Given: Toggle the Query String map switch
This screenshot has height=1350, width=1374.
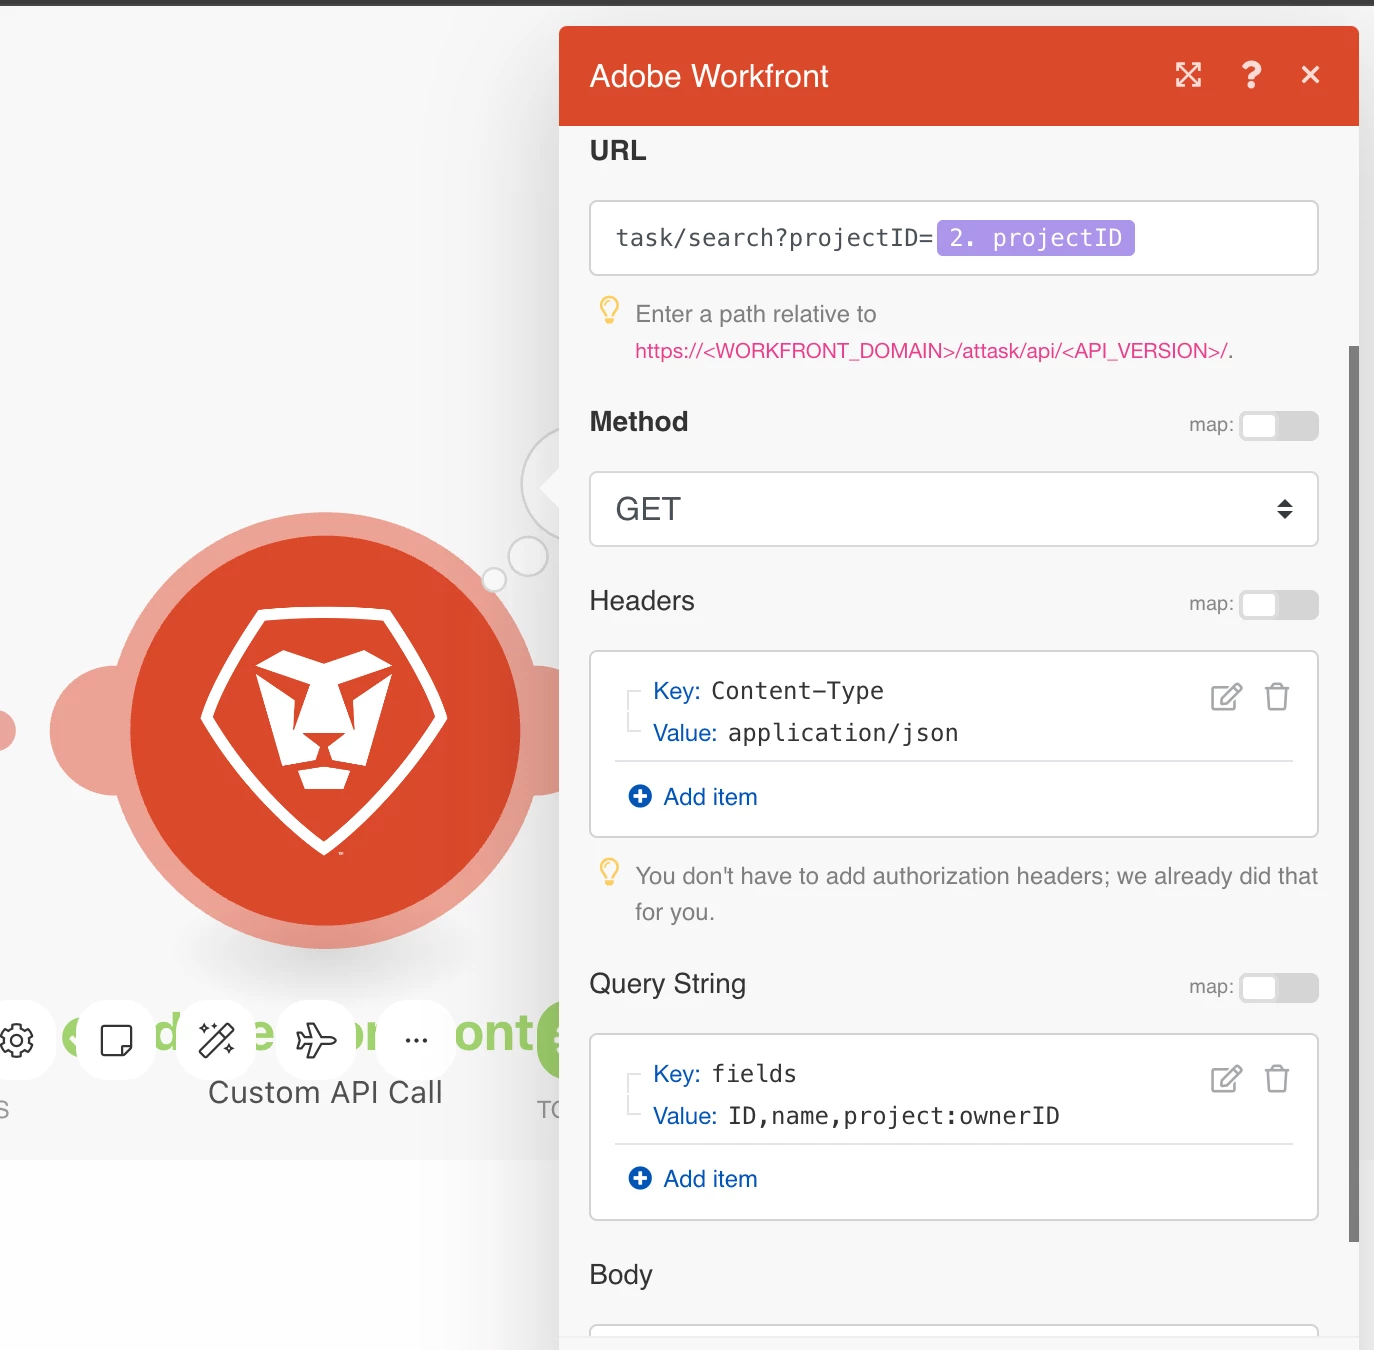Looking at the screenshot, I should click(x=1279, y=988).
